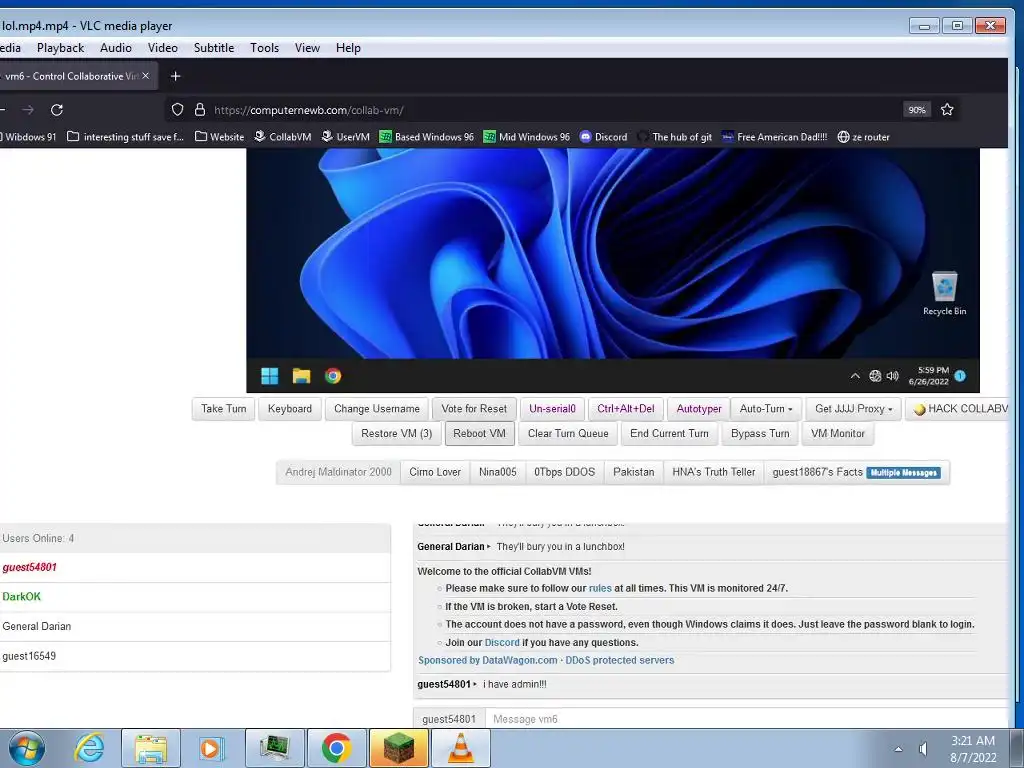The width and height of the screenshot is (1024, 768).
Task: Click the Clear Turn Queue button
Action: tap(568, 434)
